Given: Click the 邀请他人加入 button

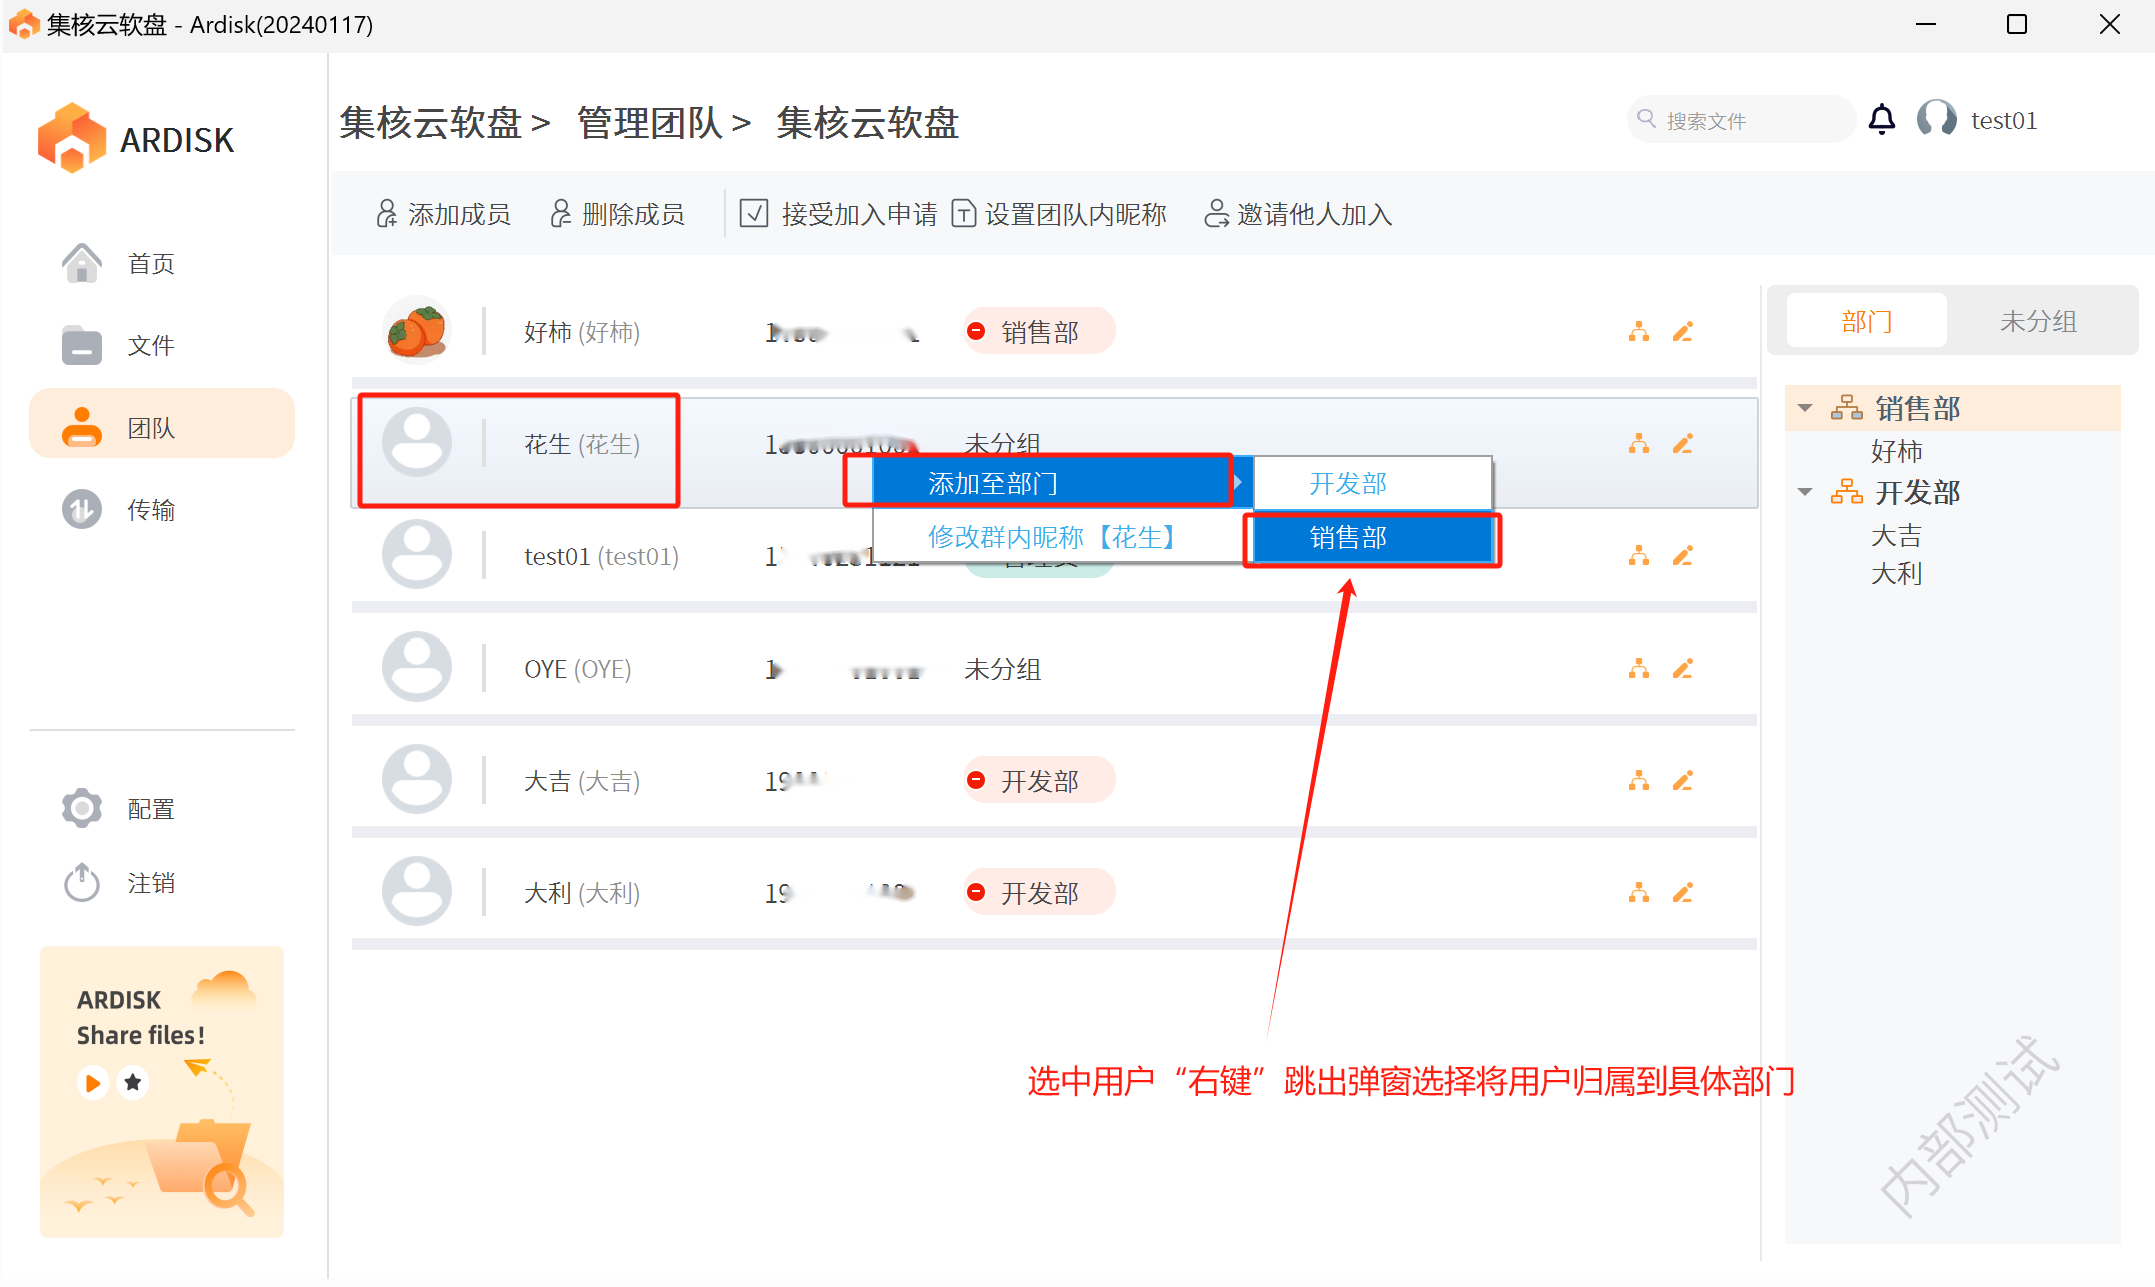Looking at the screenshot, I should coord(1298,214).
